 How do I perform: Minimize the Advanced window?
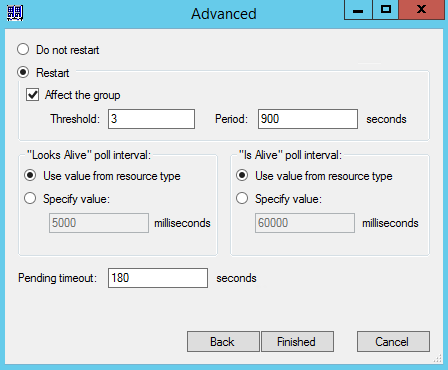tap(358, 10)
